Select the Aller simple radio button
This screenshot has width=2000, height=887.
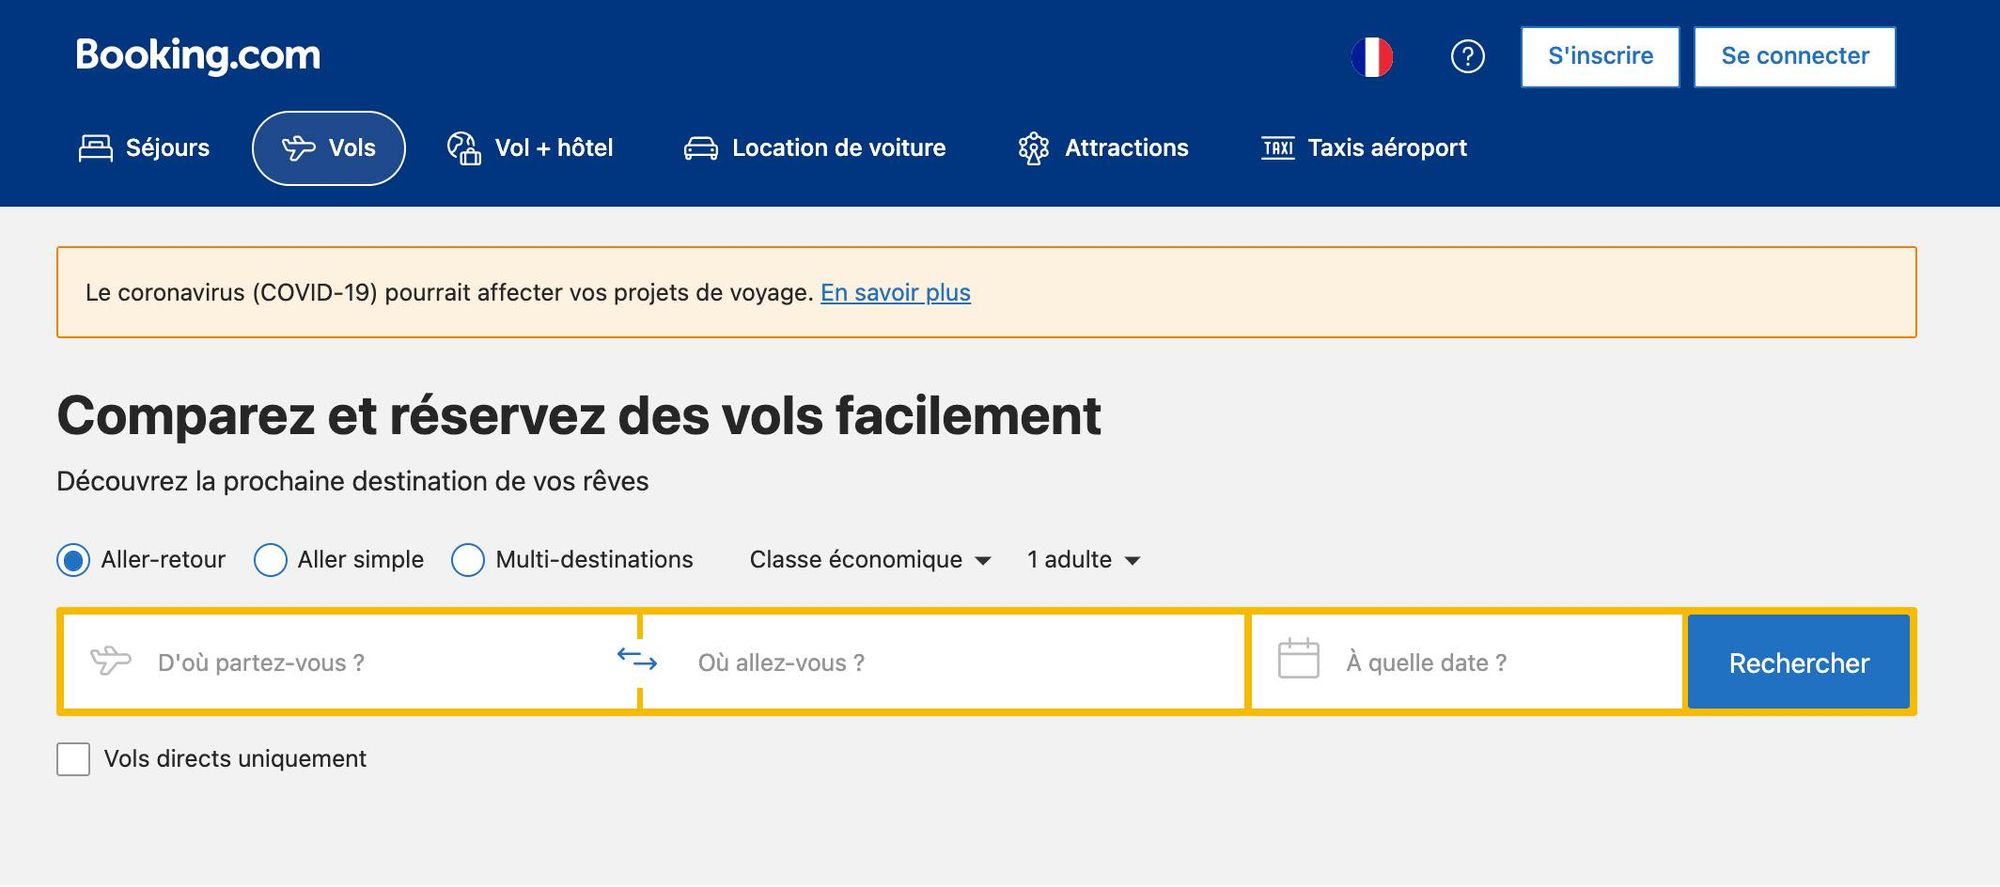270,560
